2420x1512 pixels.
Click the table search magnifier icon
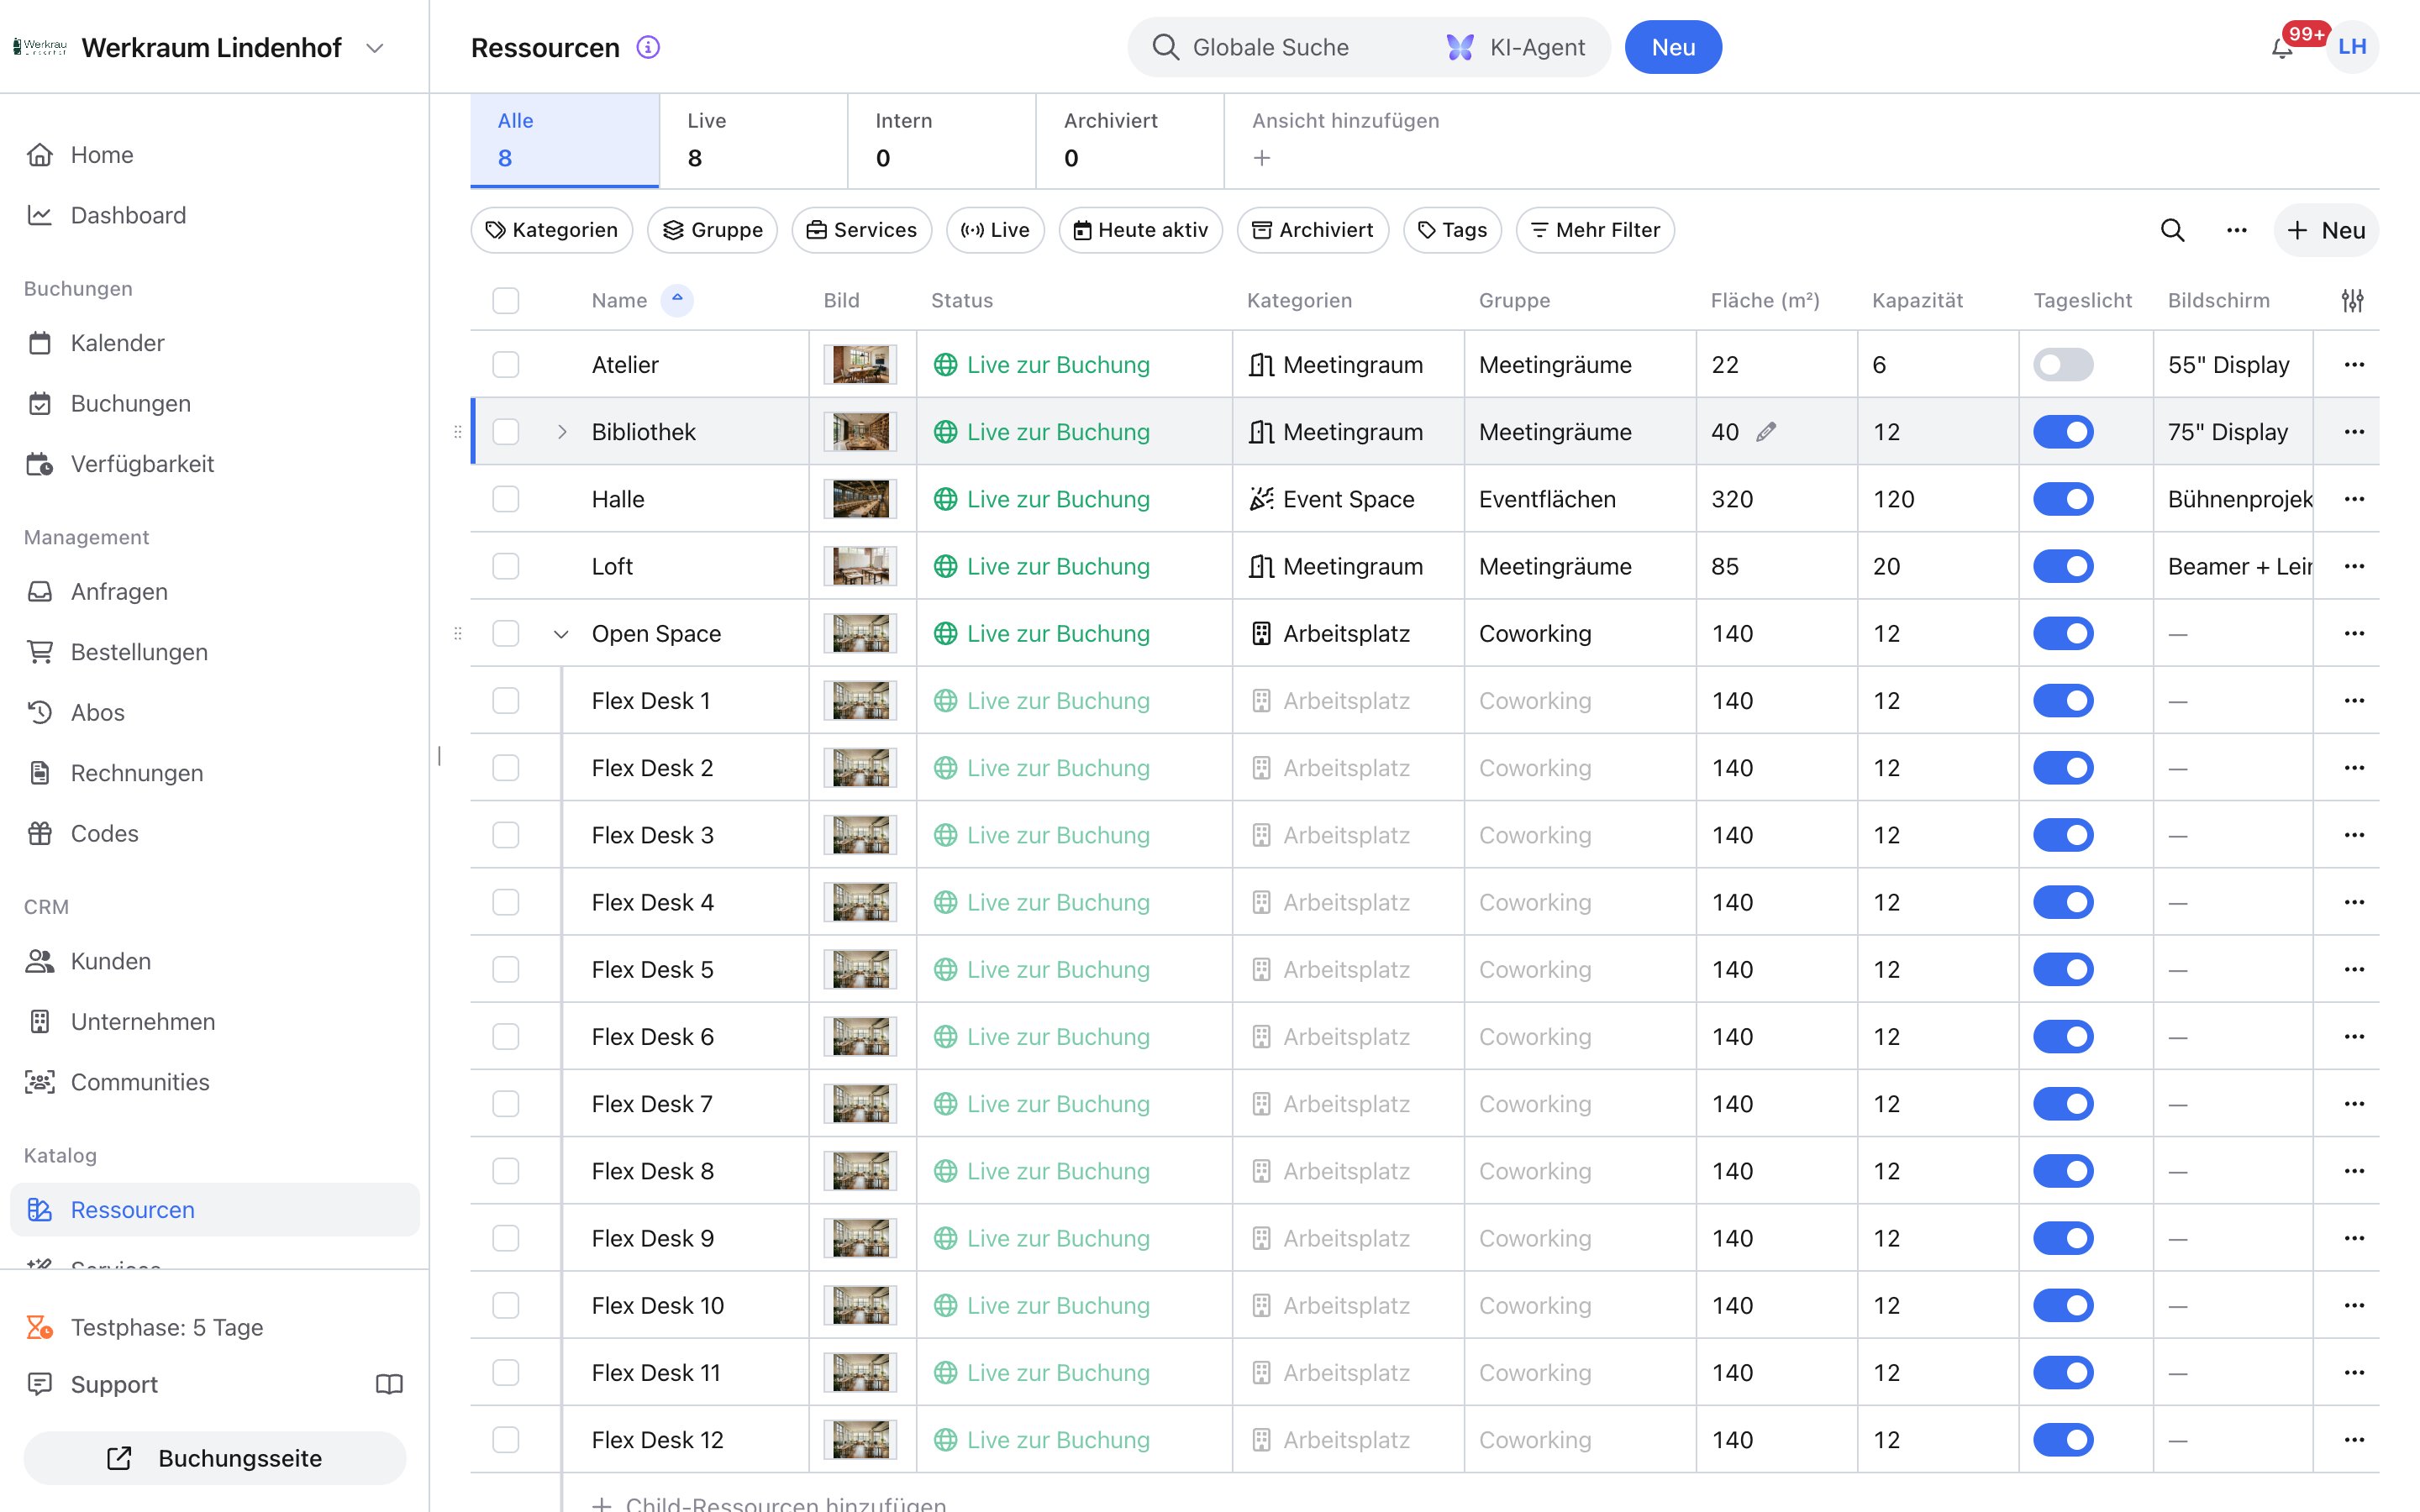(x=2172, y=230)
